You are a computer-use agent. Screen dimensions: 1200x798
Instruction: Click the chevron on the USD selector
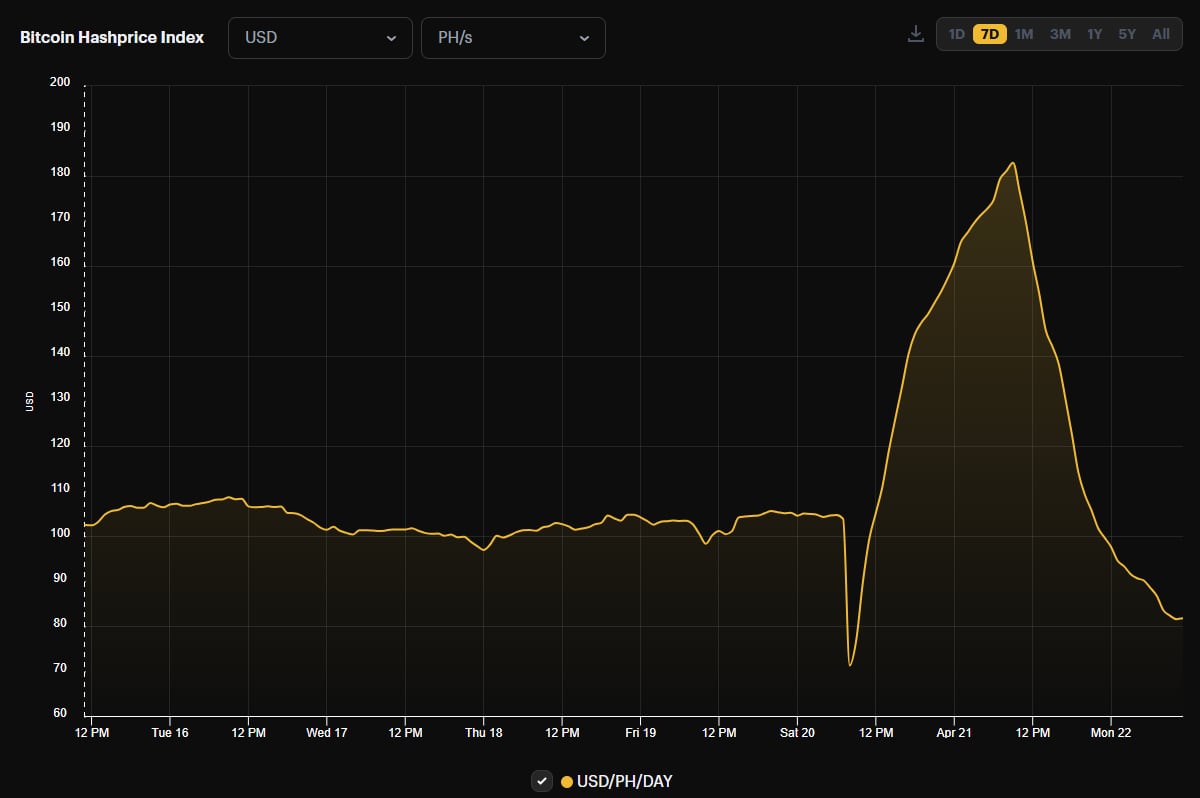(391, 37)
